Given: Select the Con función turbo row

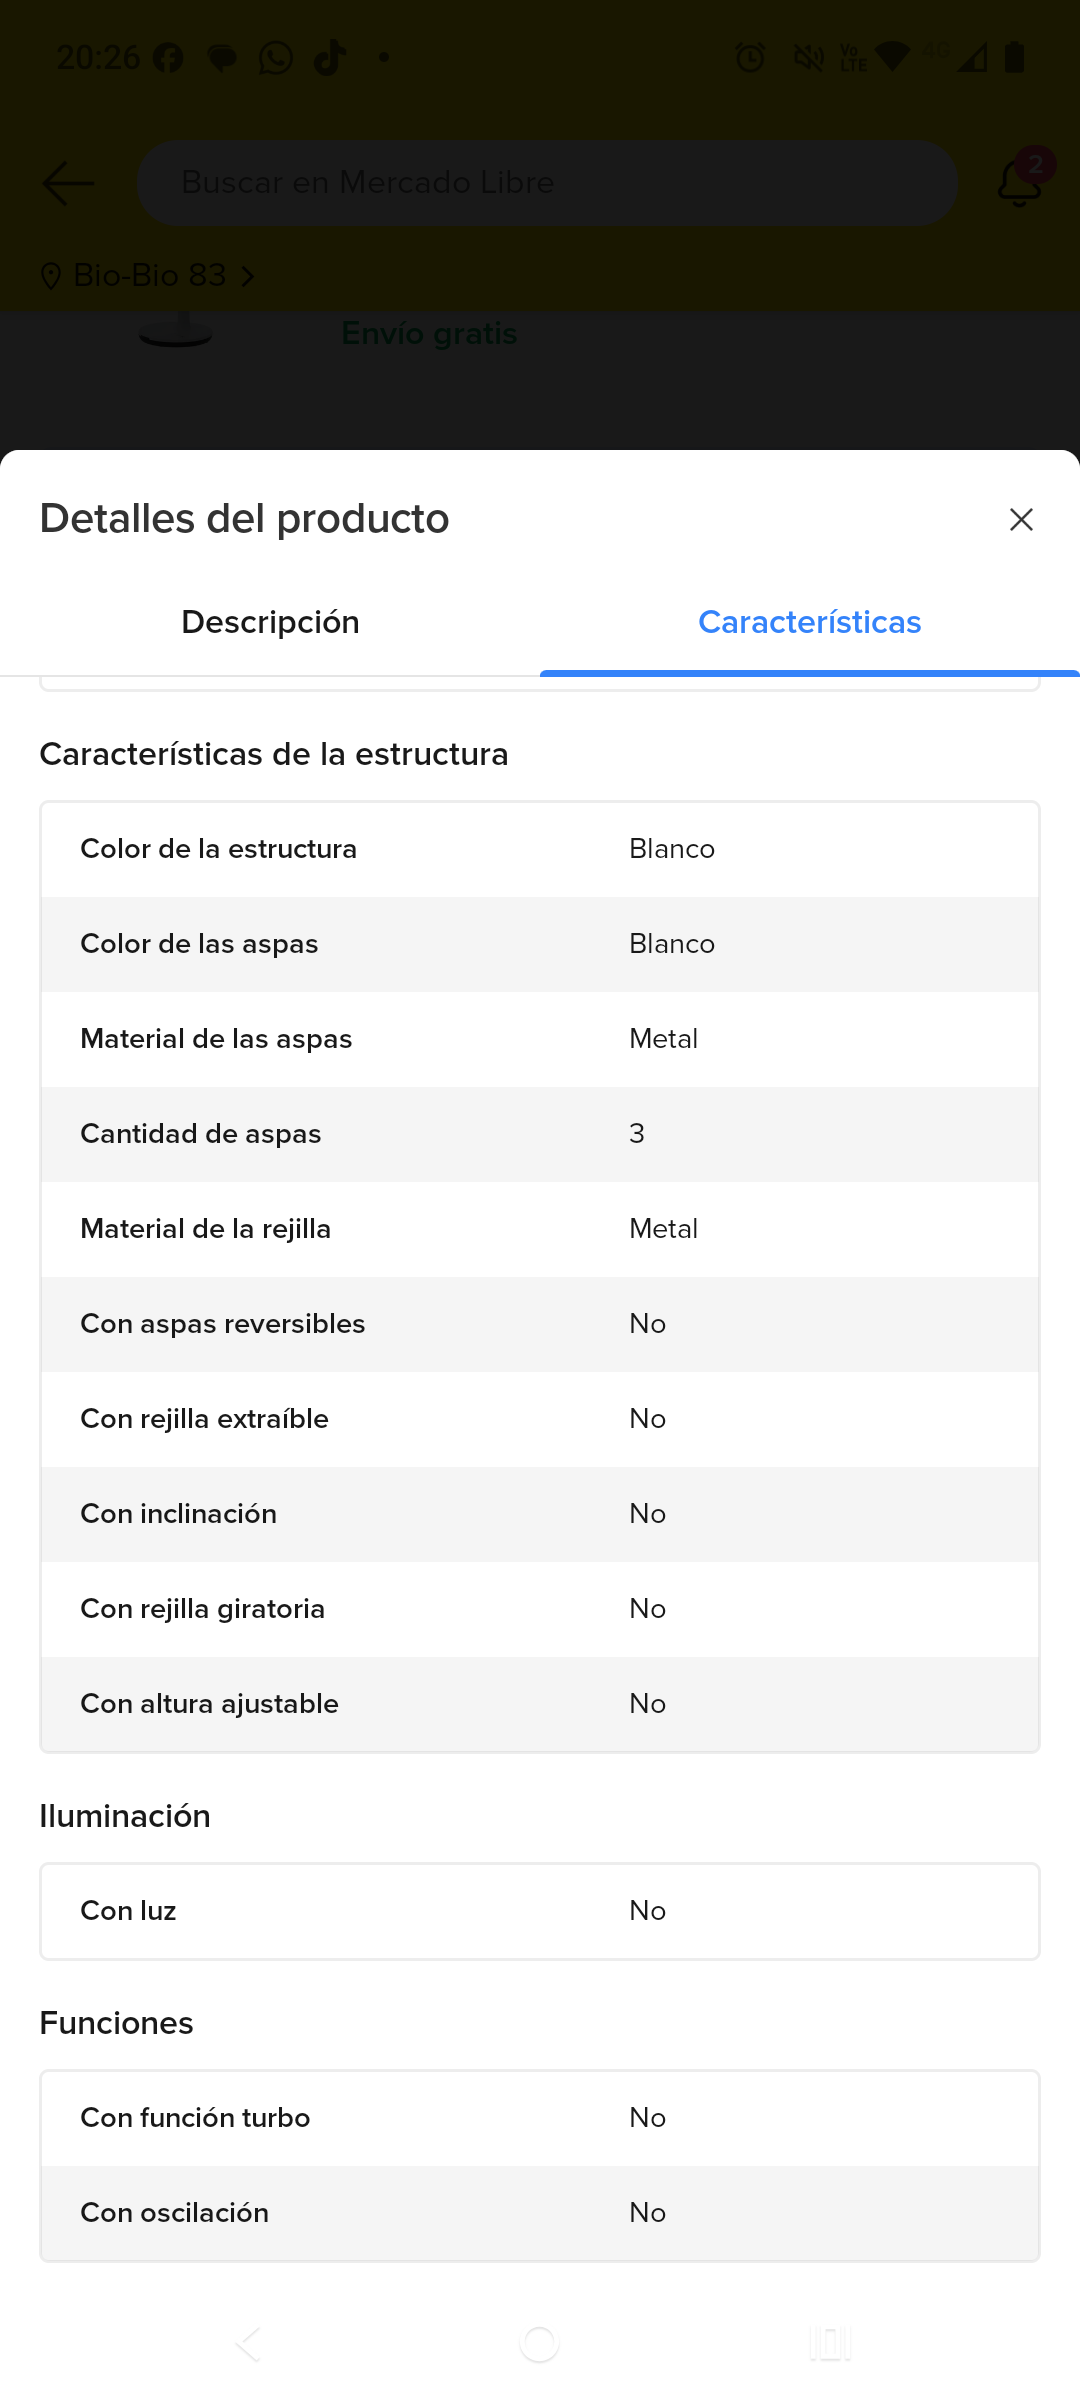Looking at the screenshot, I should point(540,2118).
